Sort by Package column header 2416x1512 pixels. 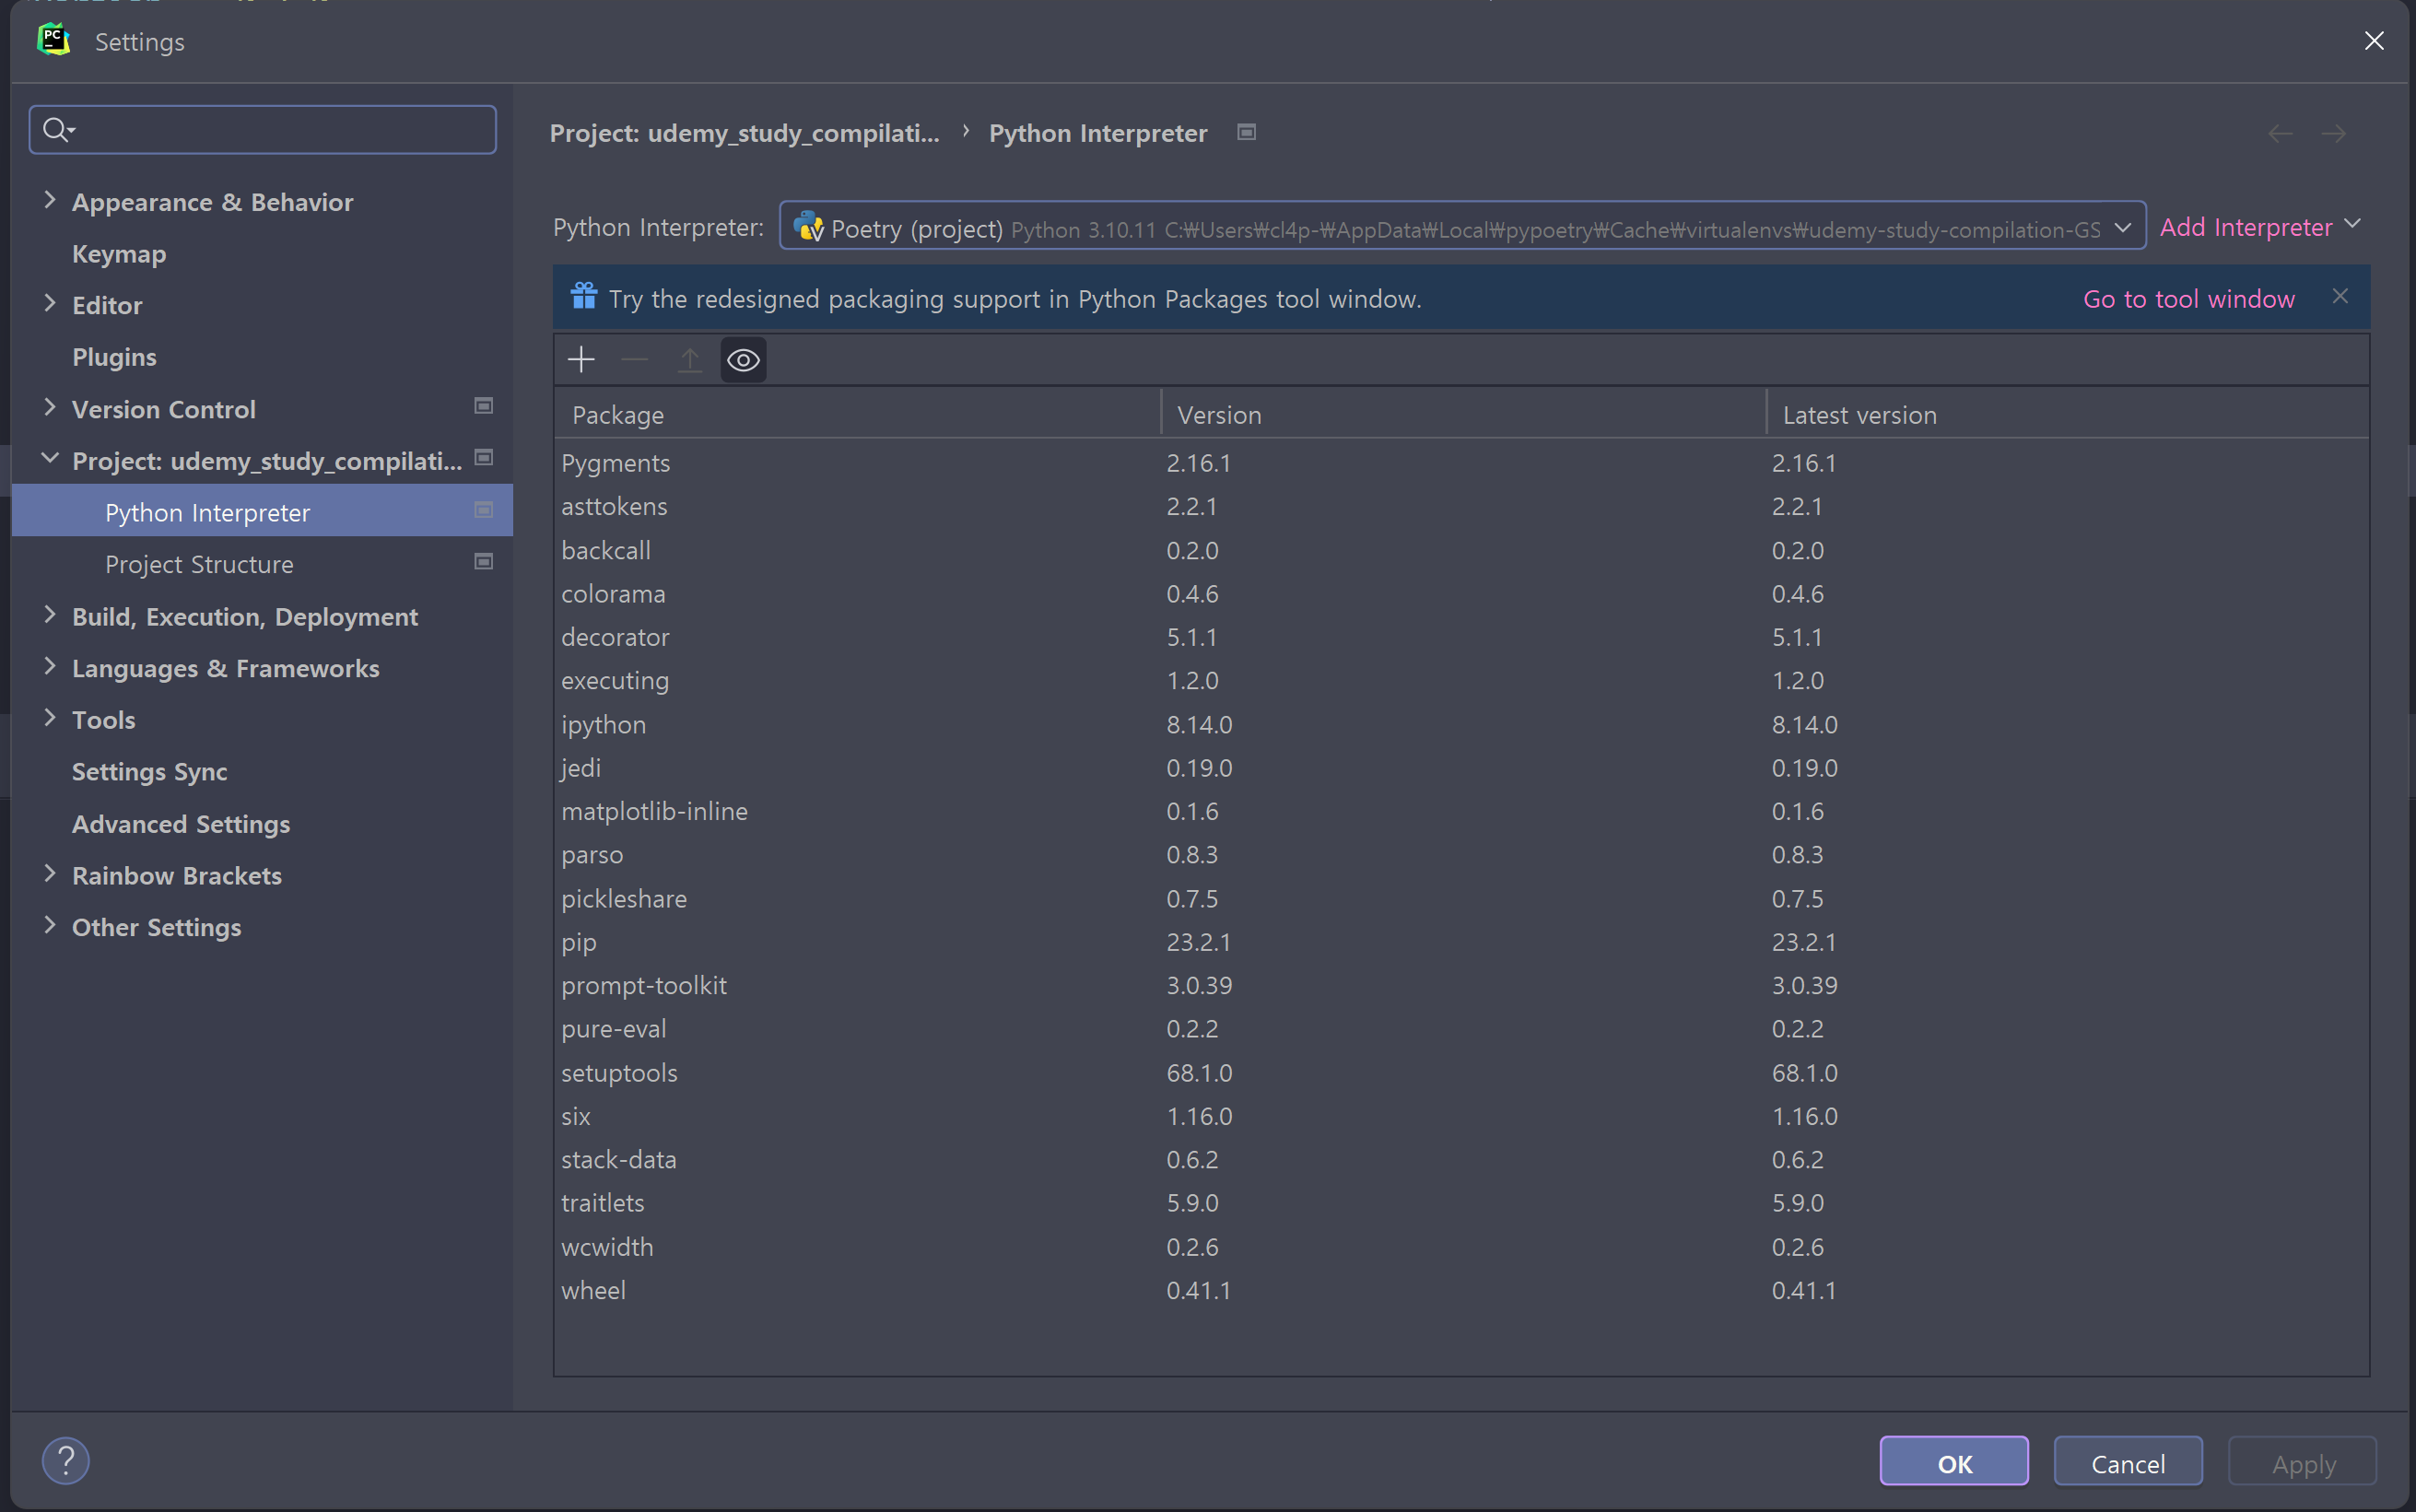857,414
